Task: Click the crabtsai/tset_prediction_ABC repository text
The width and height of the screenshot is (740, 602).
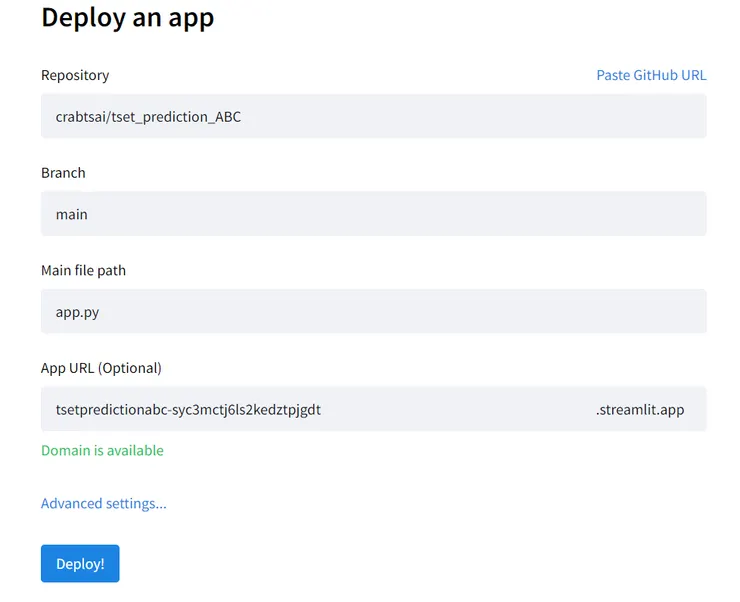Action: pos(148,117)
